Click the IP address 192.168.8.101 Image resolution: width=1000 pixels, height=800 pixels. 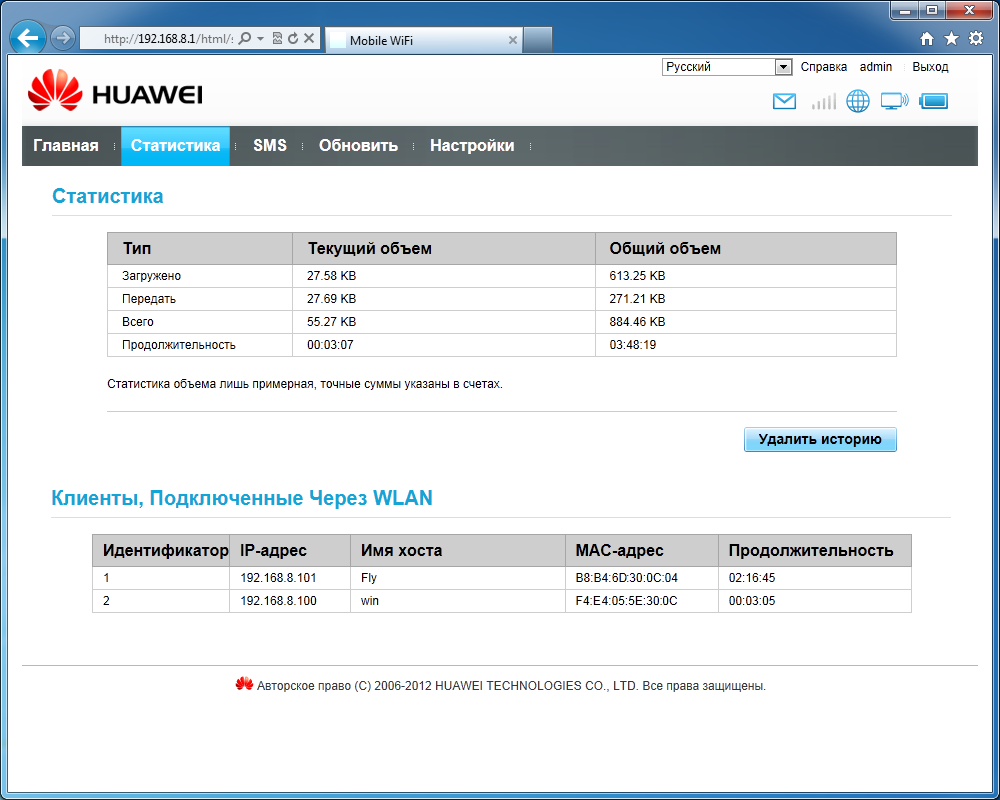(x=278, y=578)
